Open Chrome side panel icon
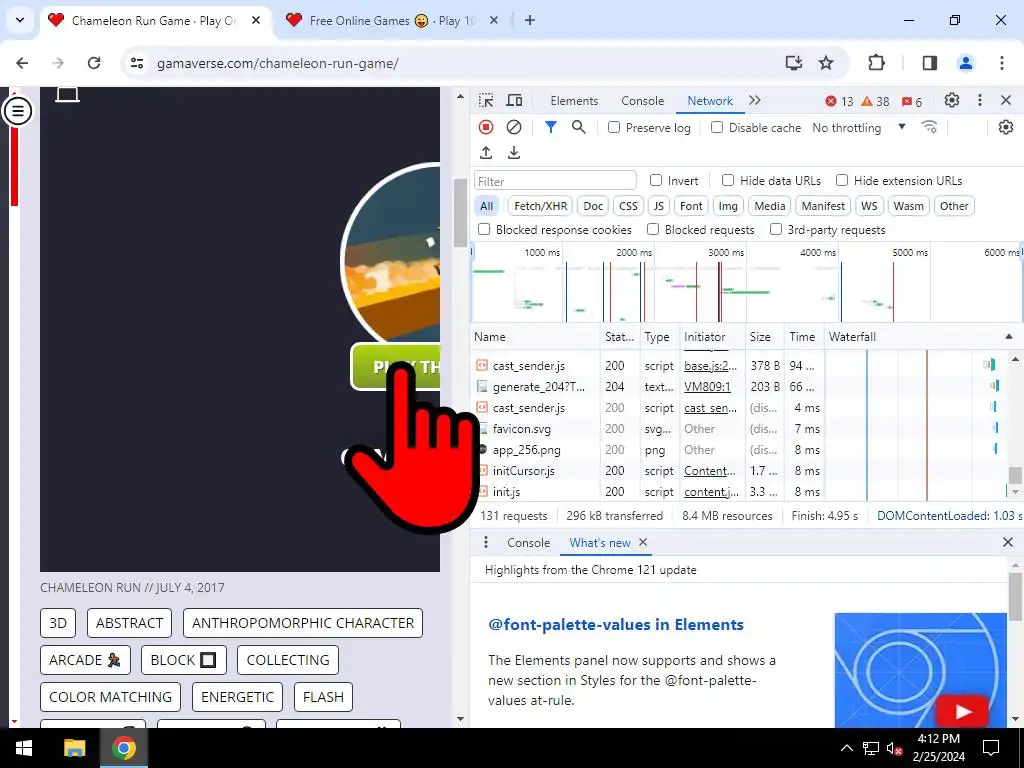This screenshot has height=768, width=1024. (929, 63)
